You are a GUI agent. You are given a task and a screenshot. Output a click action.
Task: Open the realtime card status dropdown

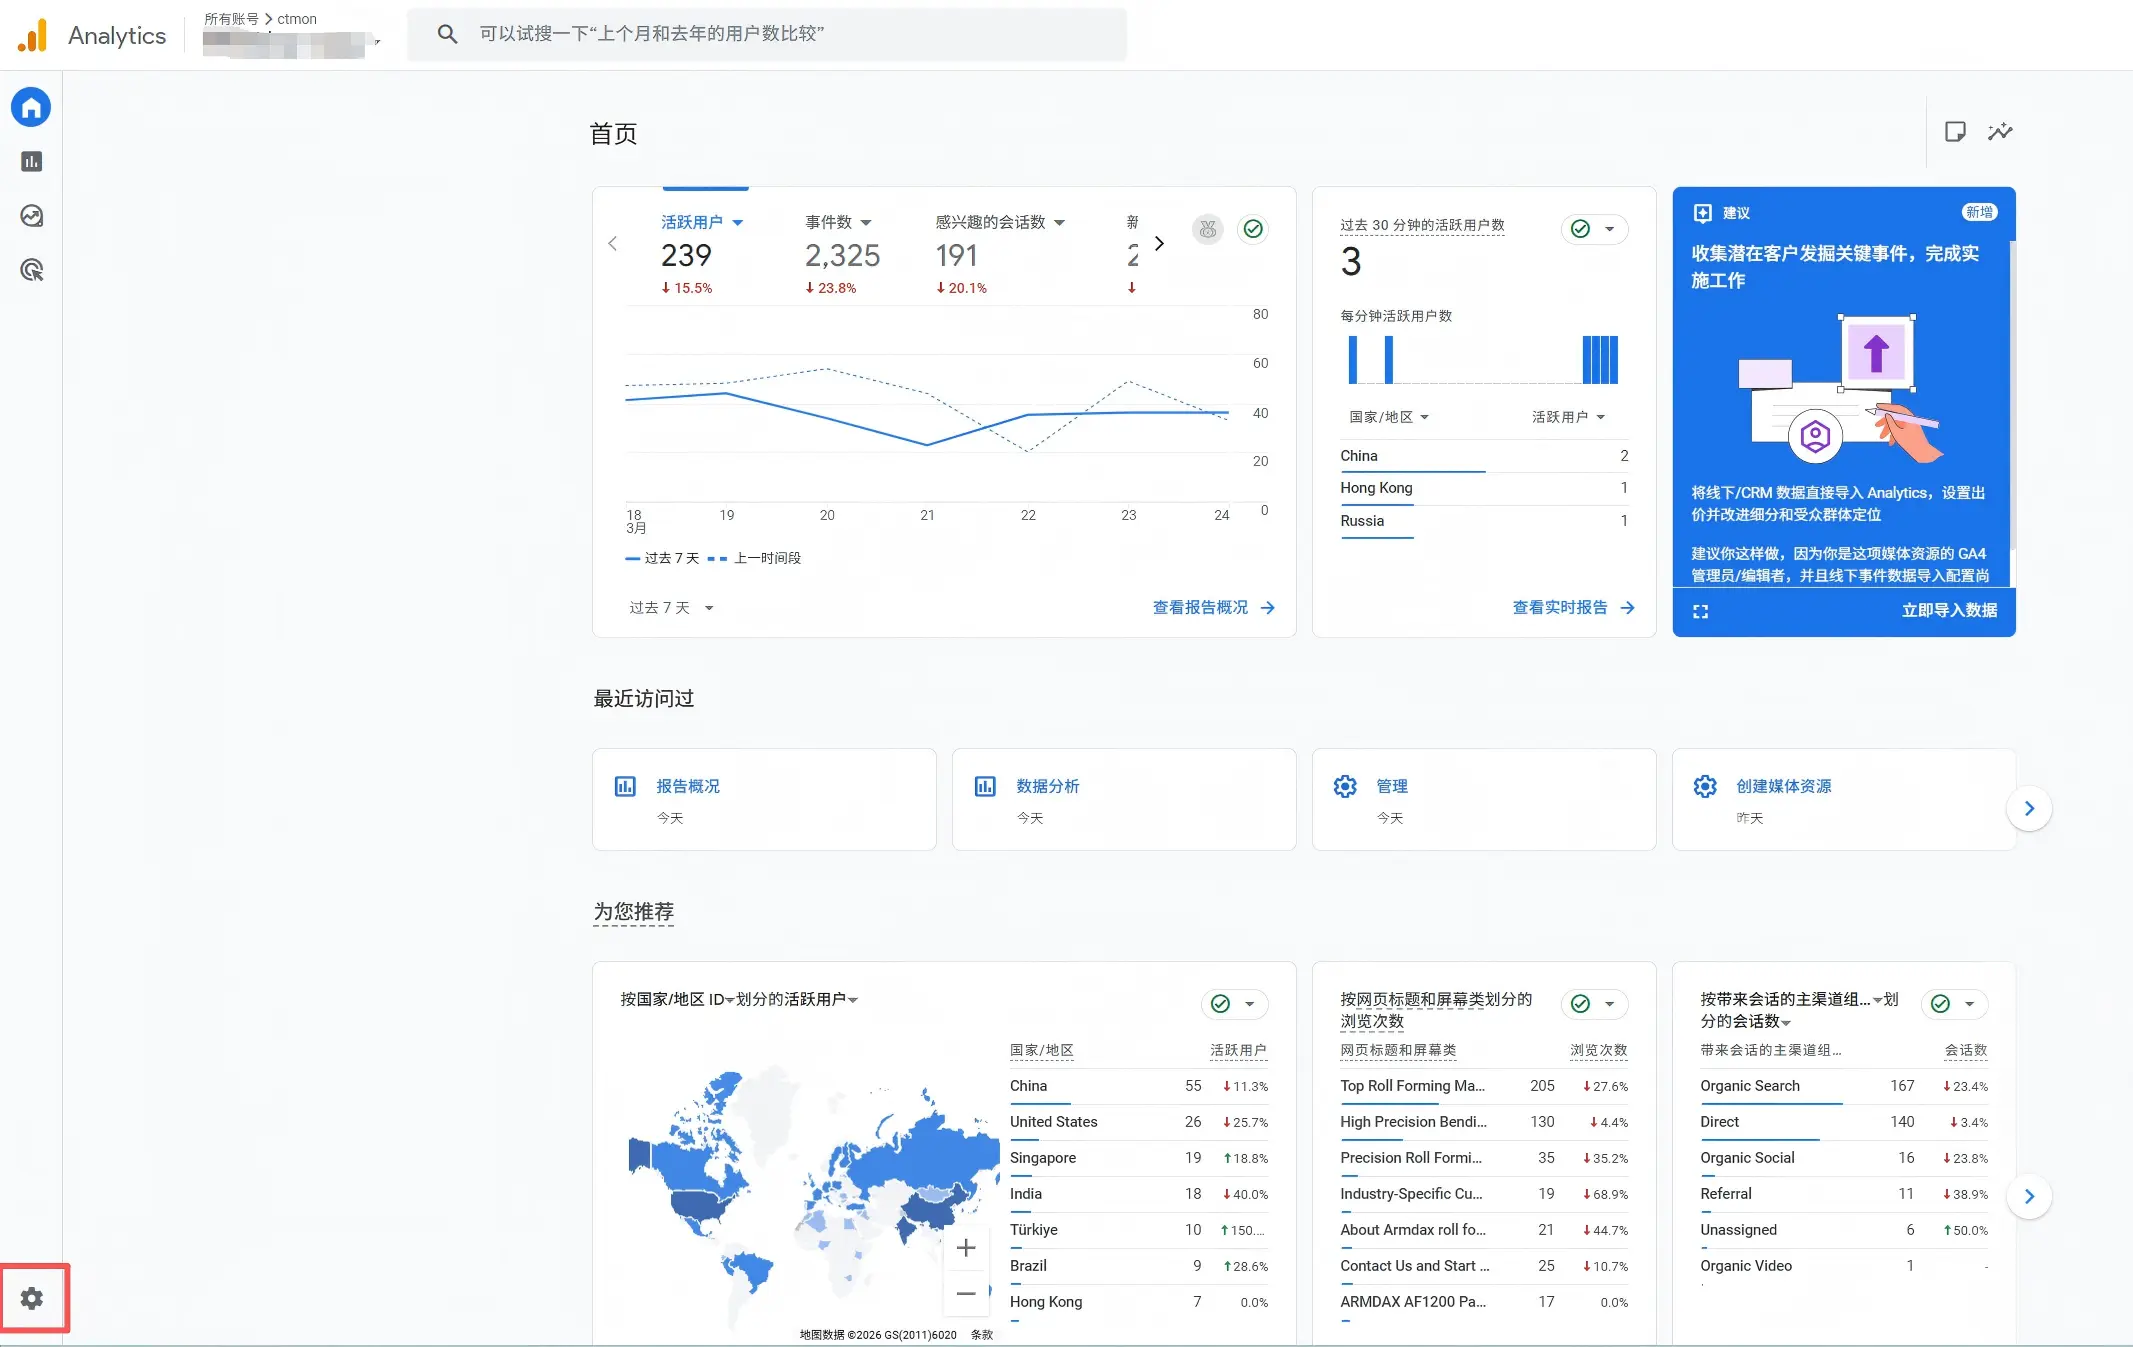click(x=1595, y=229)
